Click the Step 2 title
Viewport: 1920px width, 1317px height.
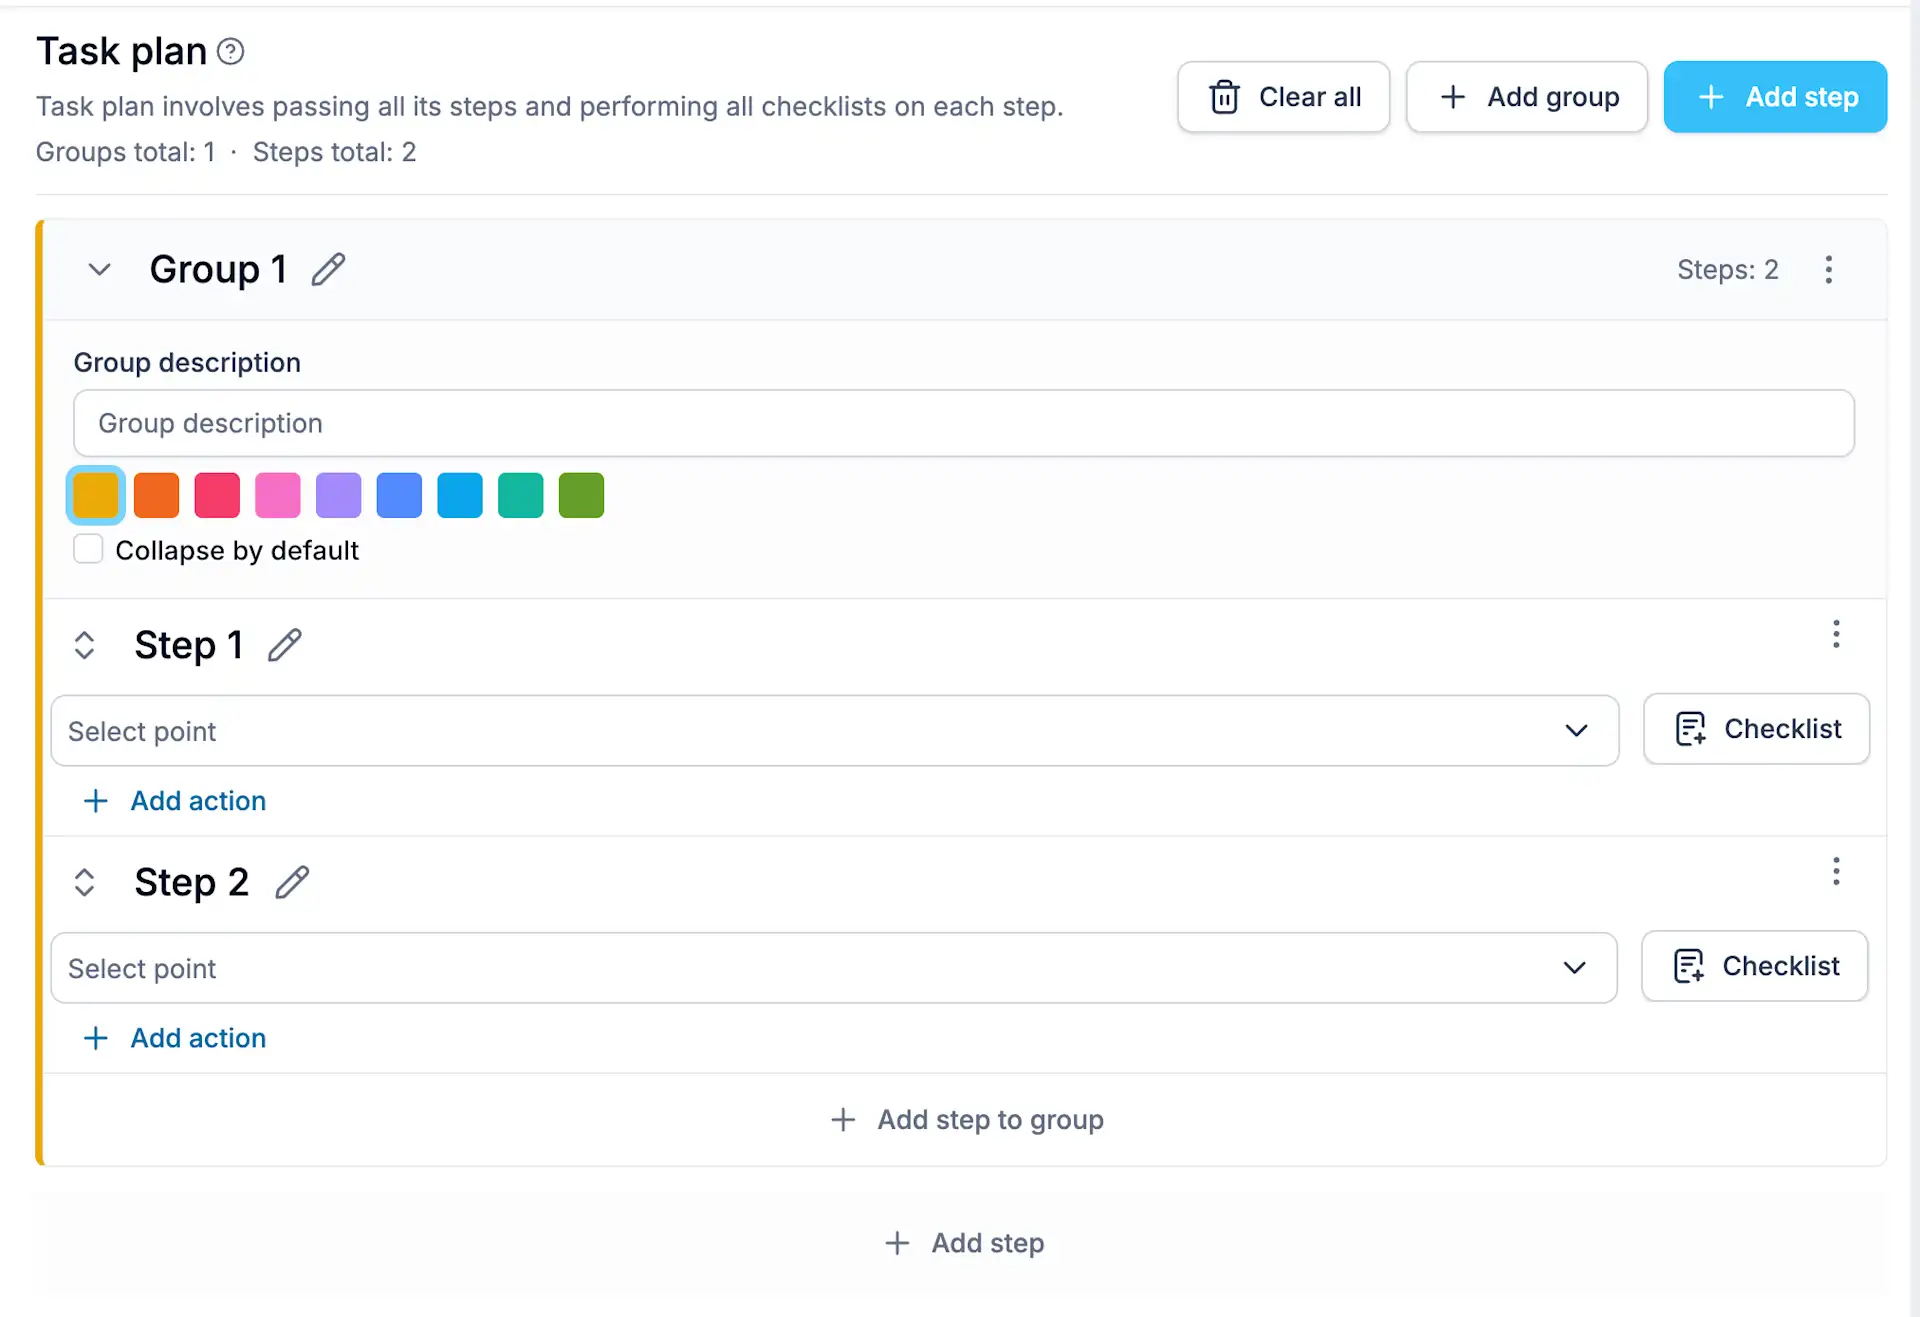[192, 882]
